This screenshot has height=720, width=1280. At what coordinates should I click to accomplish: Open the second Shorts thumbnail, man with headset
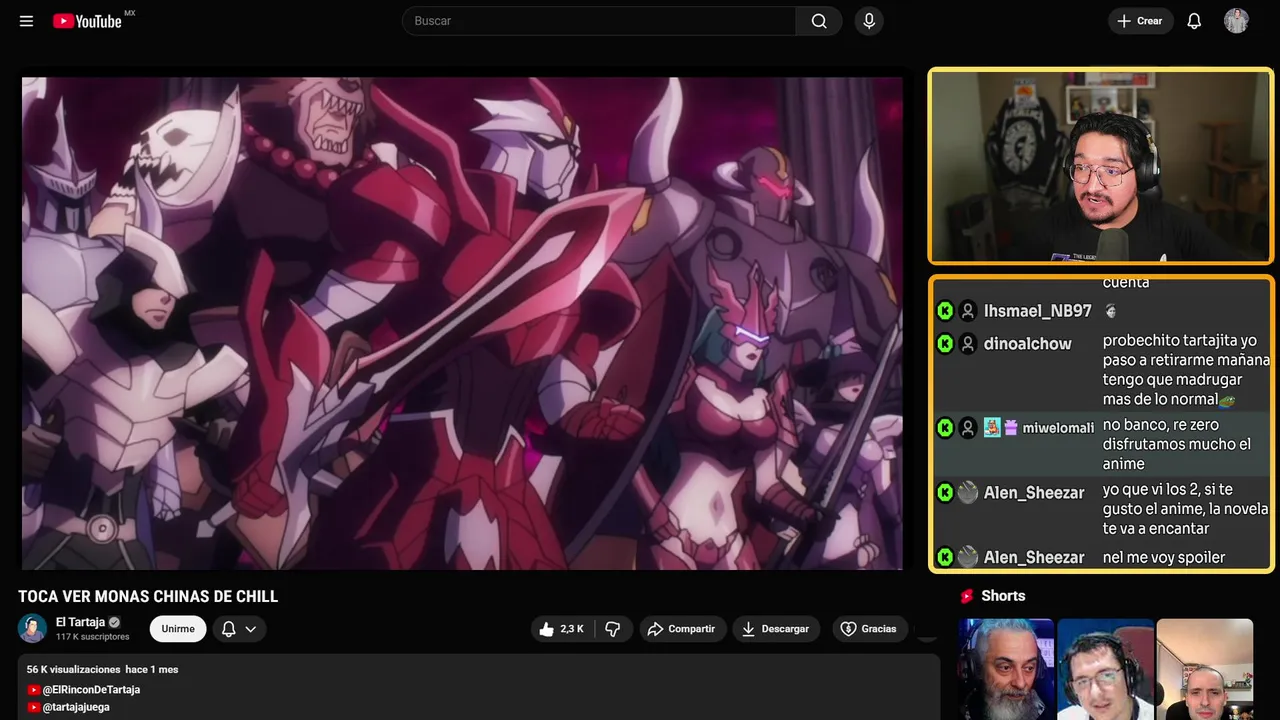point(1105,669)
